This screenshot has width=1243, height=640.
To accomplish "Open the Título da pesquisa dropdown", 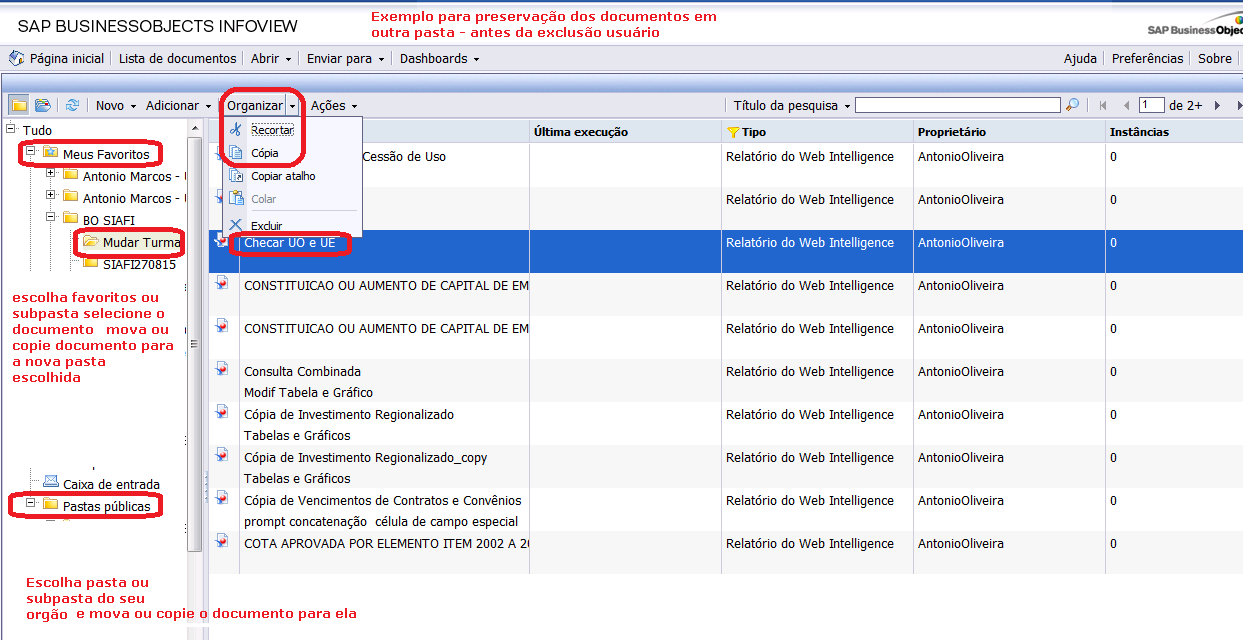I will click(x=792, y=105).
